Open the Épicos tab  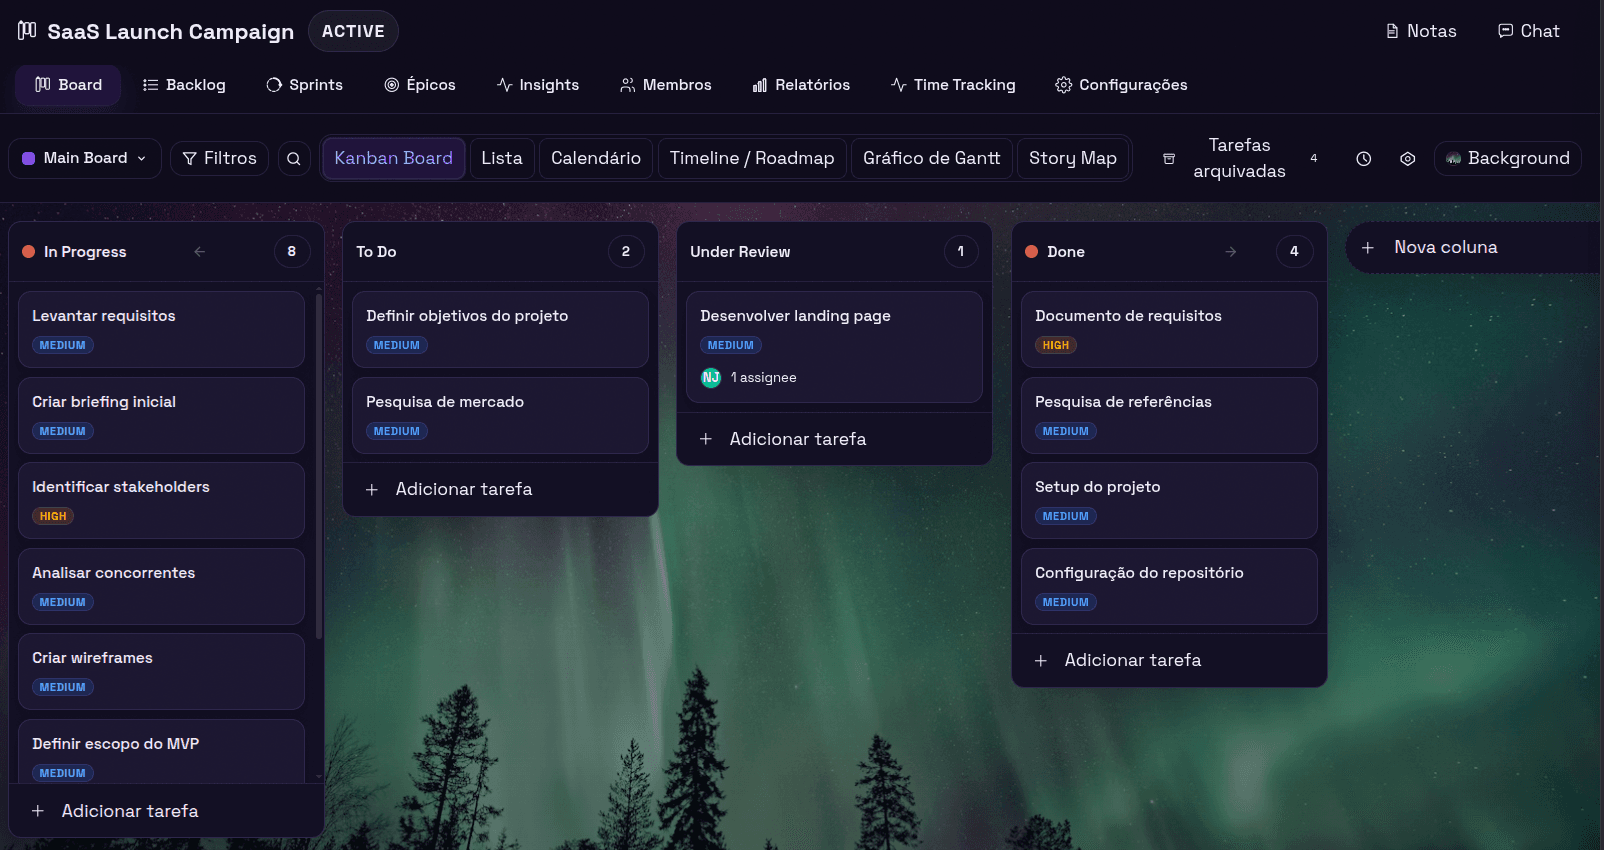(420, 85)
